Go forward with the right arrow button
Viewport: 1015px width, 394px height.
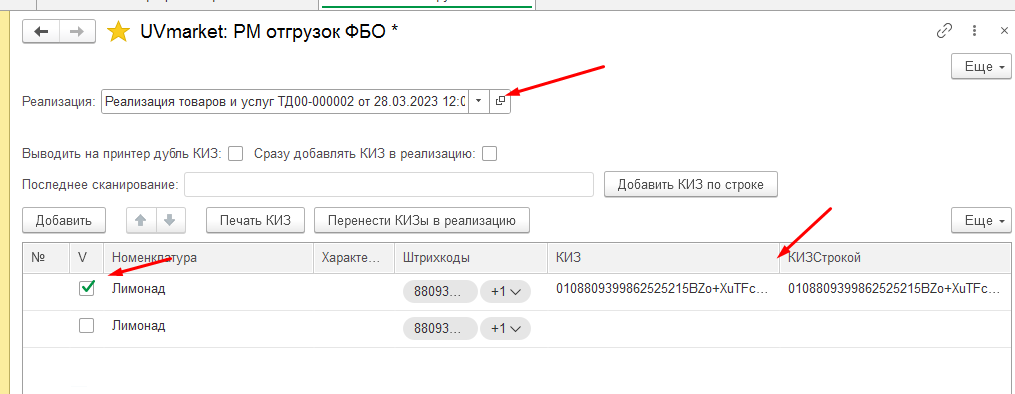77,32
